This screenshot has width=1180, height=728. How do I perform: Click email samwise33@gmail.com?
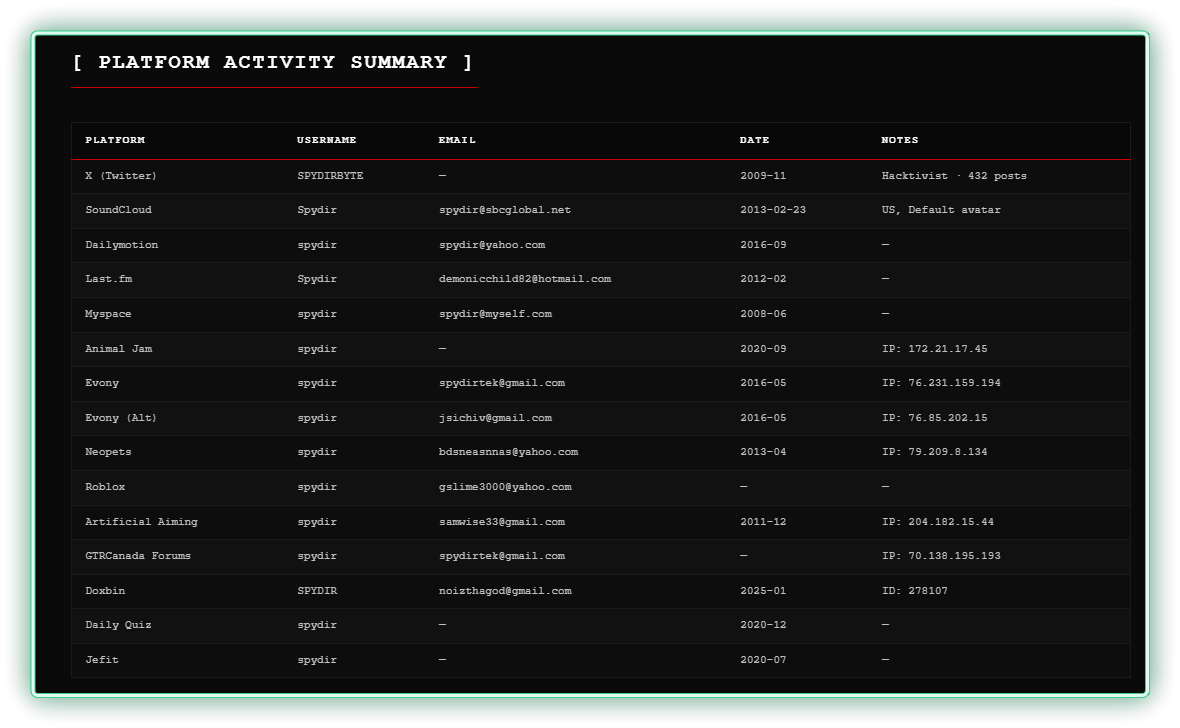pos(502,522)
